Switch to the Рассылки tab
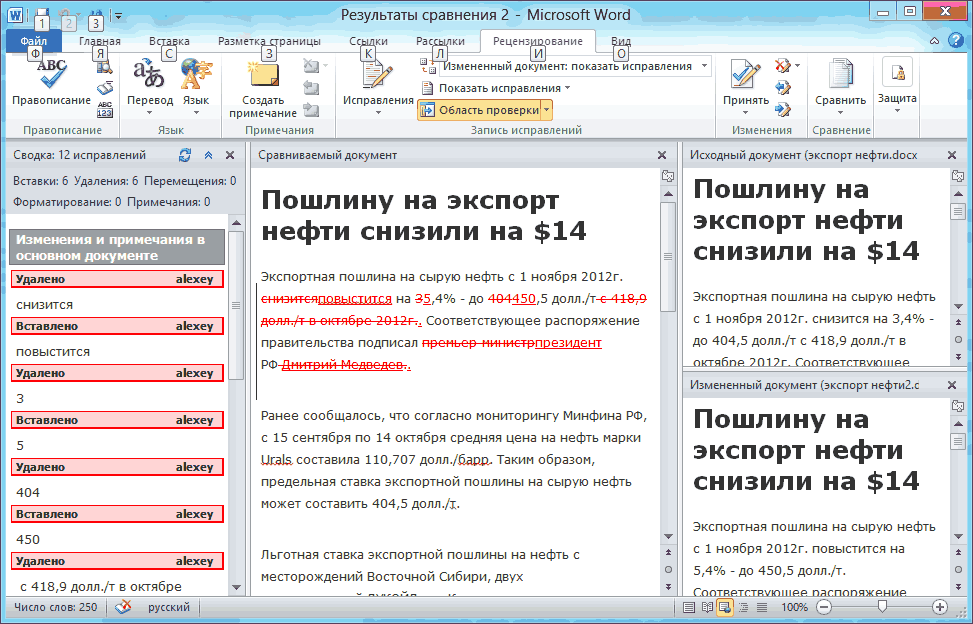Screen dimensions: 973x624 tap(440, 41)
